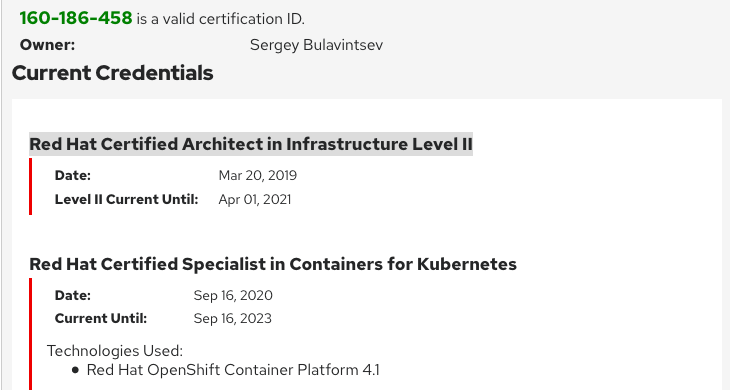
Task: Click the Sep 16, 2020 date value
Action: pos(233,296)
